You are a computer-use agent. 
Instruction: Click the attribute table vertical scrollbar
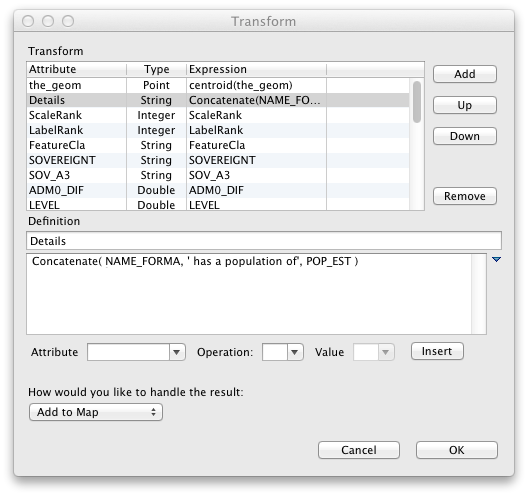[x=417, y=144]
